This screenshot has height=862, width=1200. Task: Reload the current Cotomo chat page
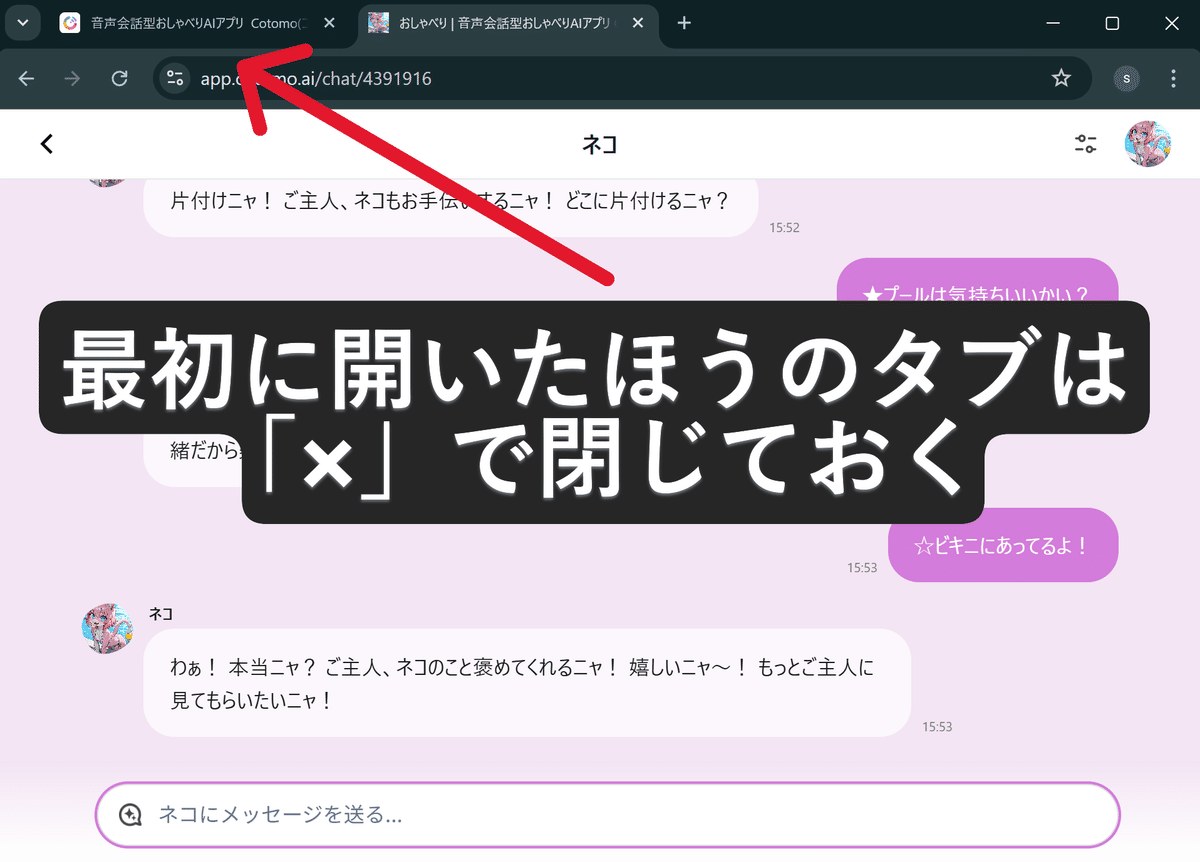(x=119, y=78)
